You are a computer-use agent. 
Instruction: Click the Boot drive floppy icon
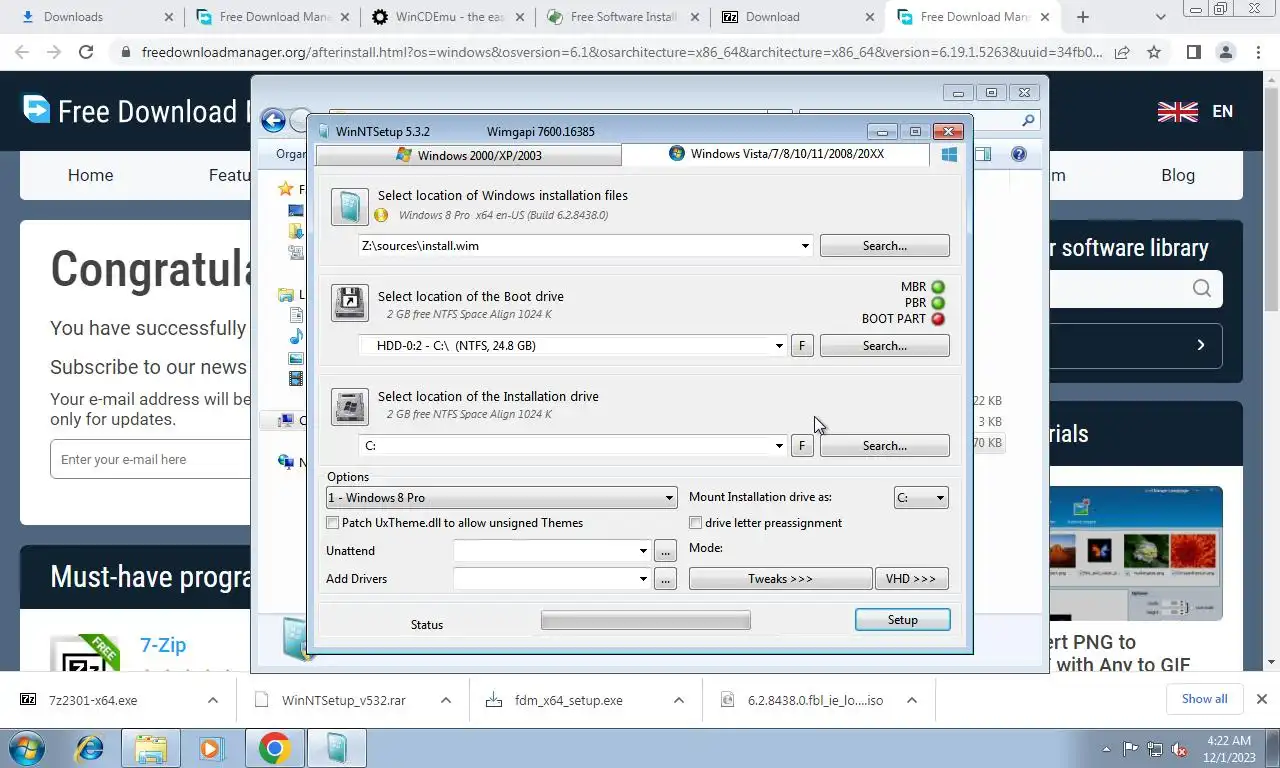(350, 303)
